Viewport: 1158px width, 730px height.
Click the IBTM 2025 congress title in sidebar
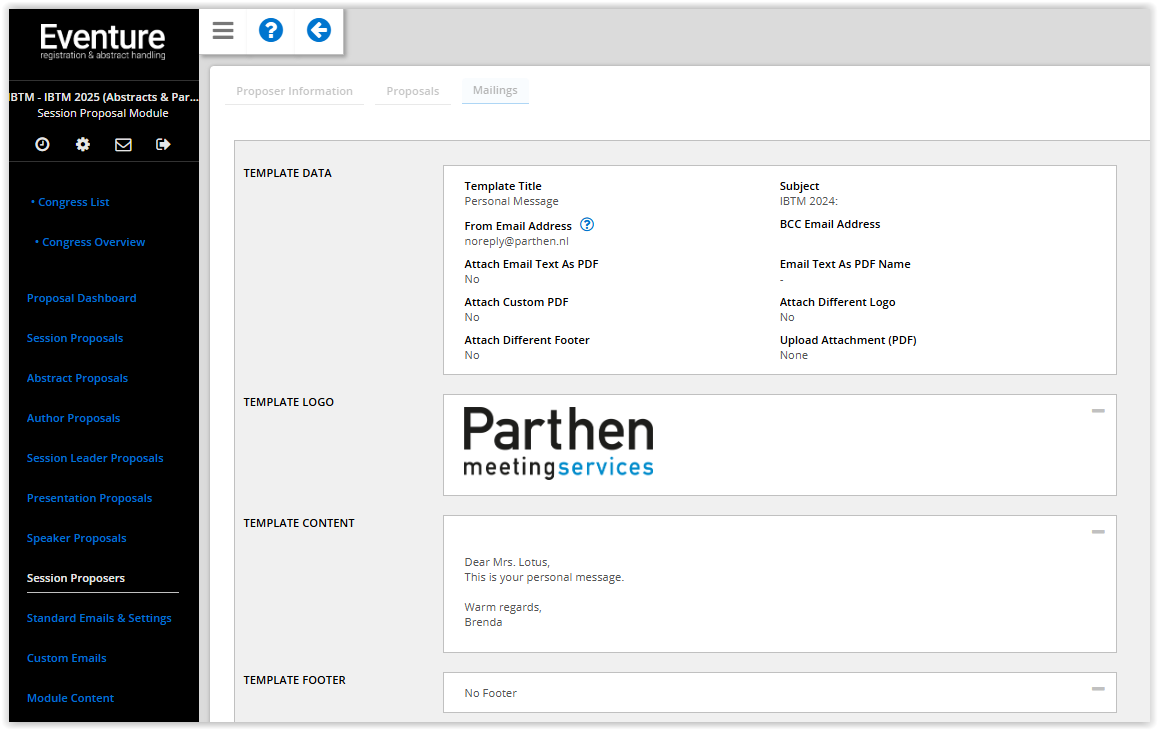click(104, 97)
